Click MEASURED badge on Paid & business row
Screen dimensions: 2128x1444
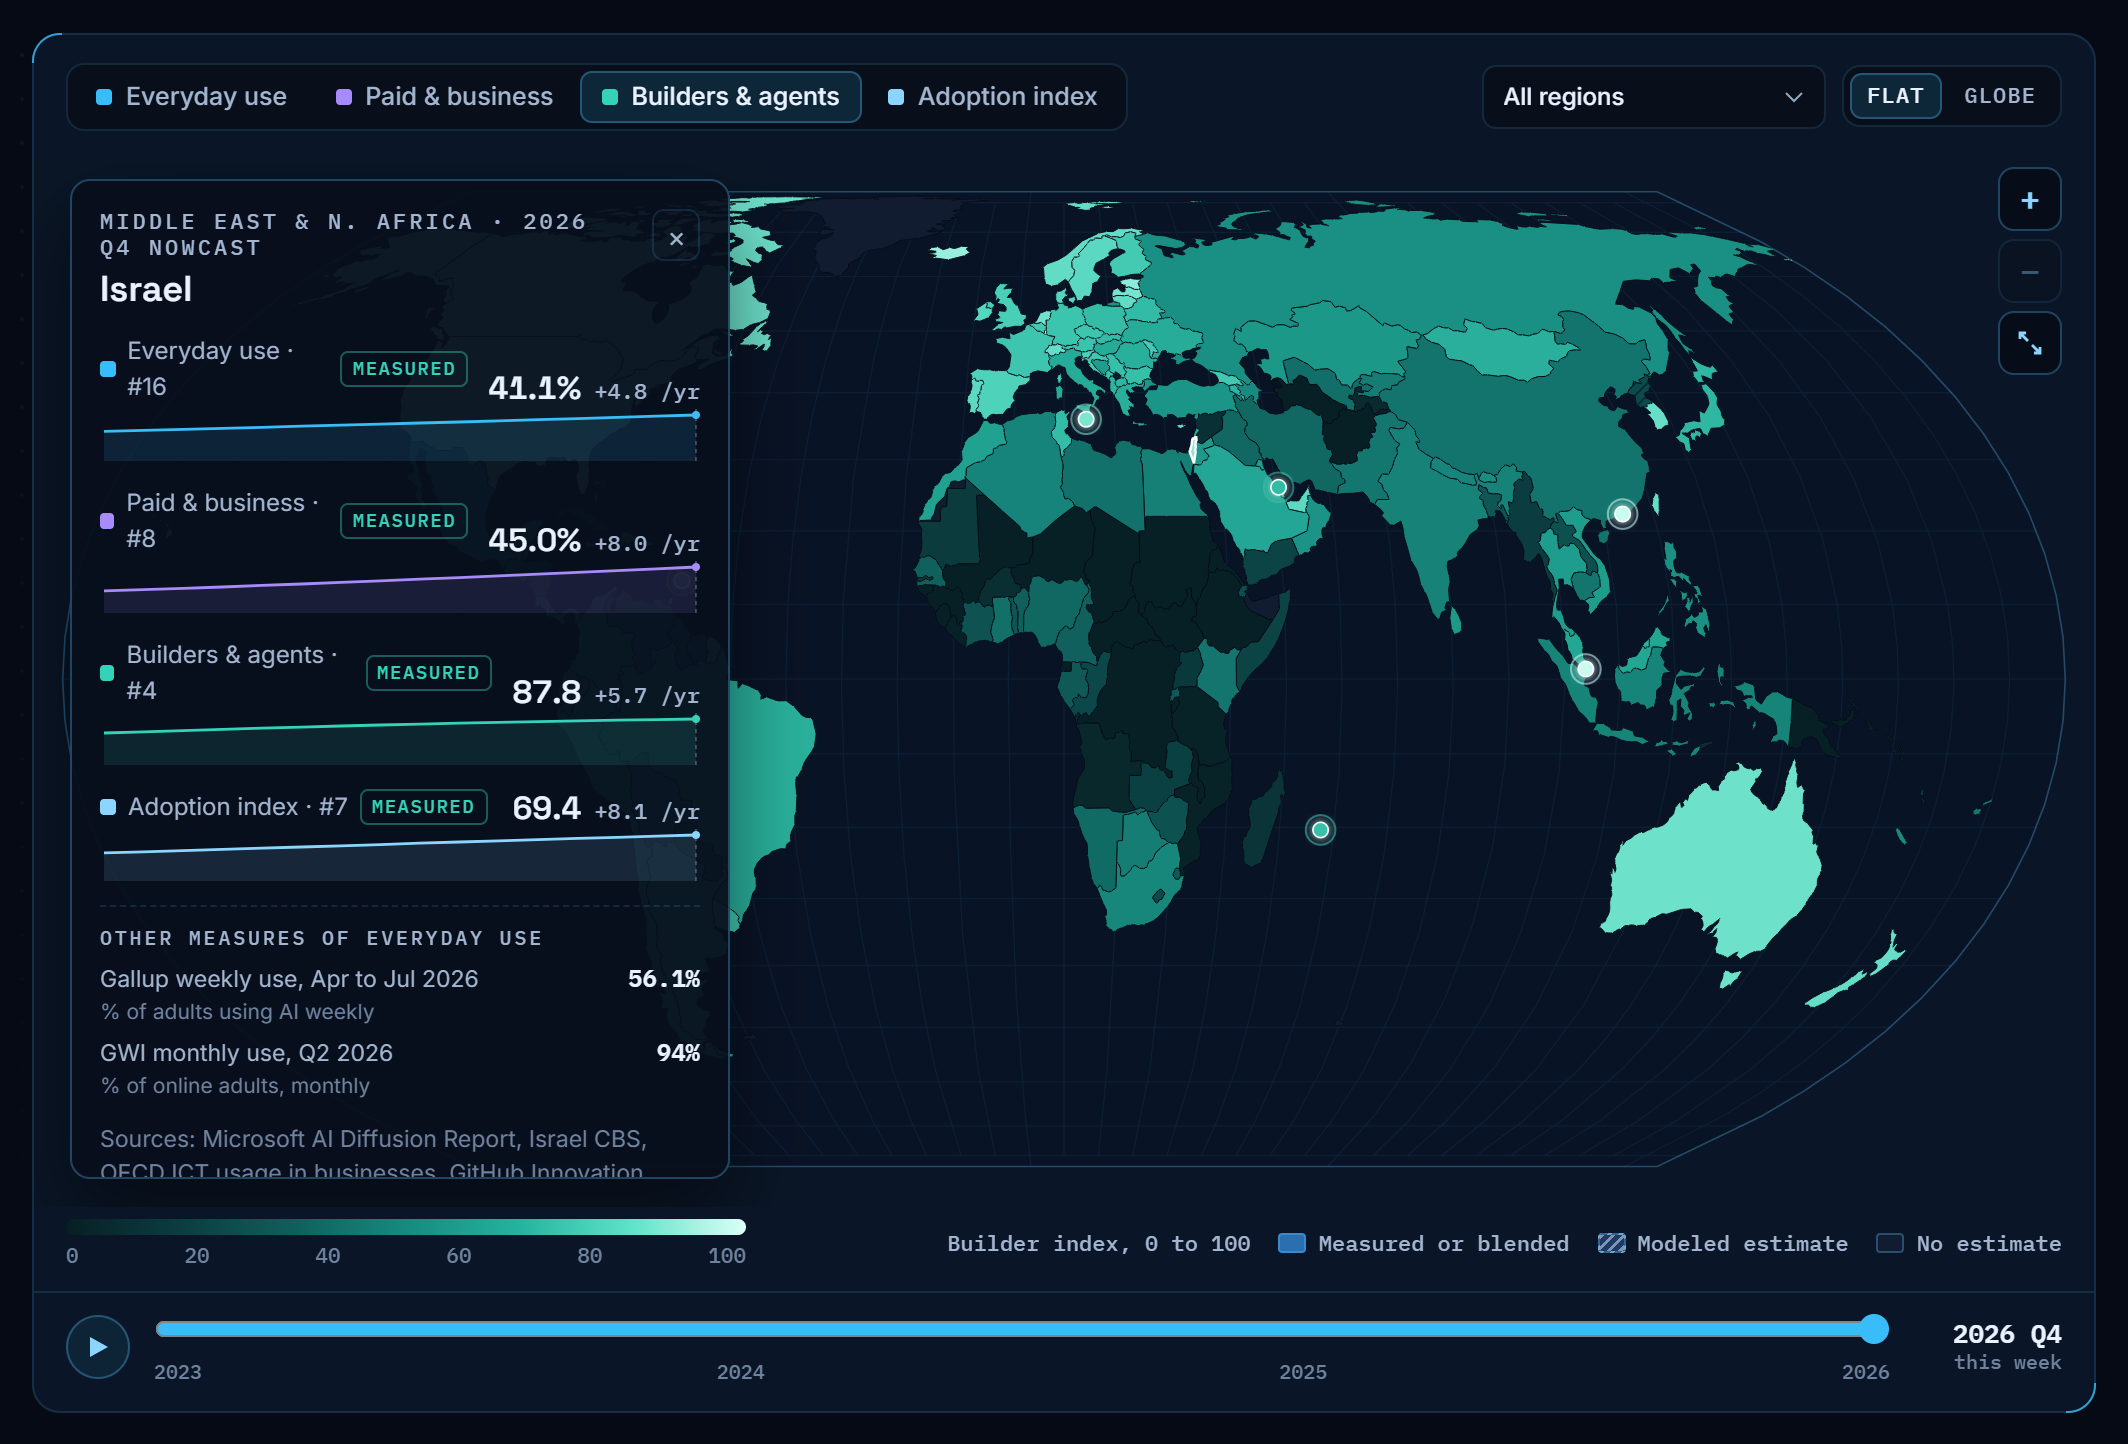[404, 521]
